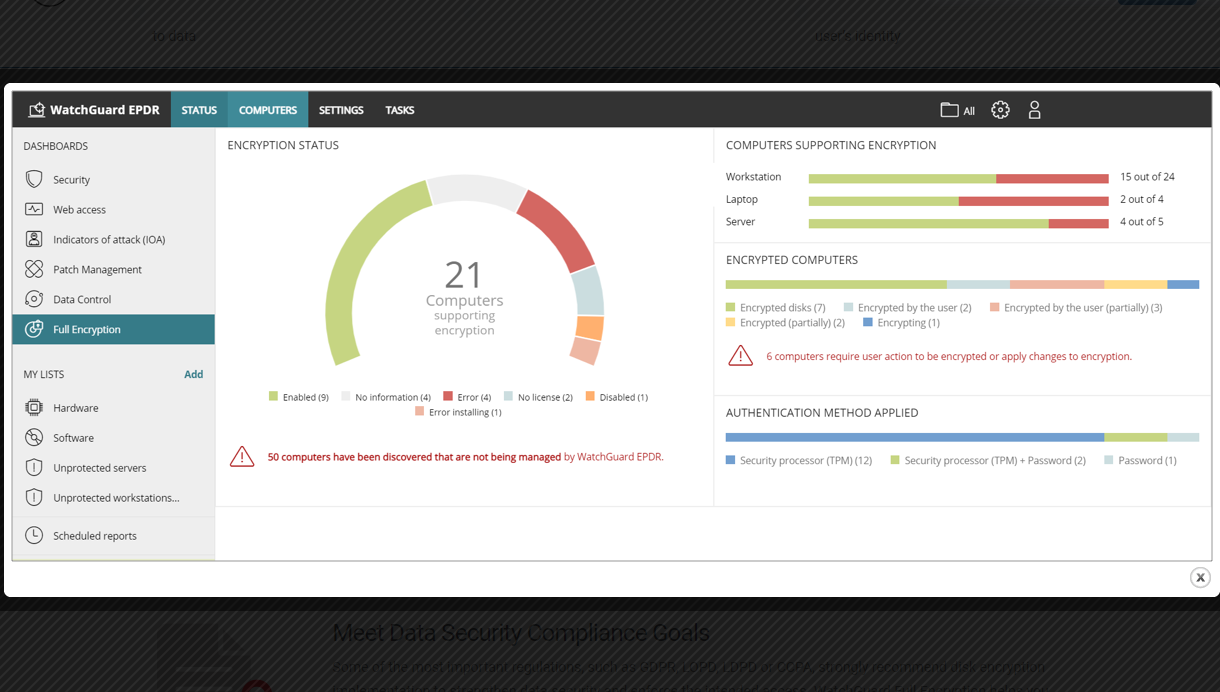Click the Server encryption support bar
The image size is (1220, 692).
tap(958, 224)
